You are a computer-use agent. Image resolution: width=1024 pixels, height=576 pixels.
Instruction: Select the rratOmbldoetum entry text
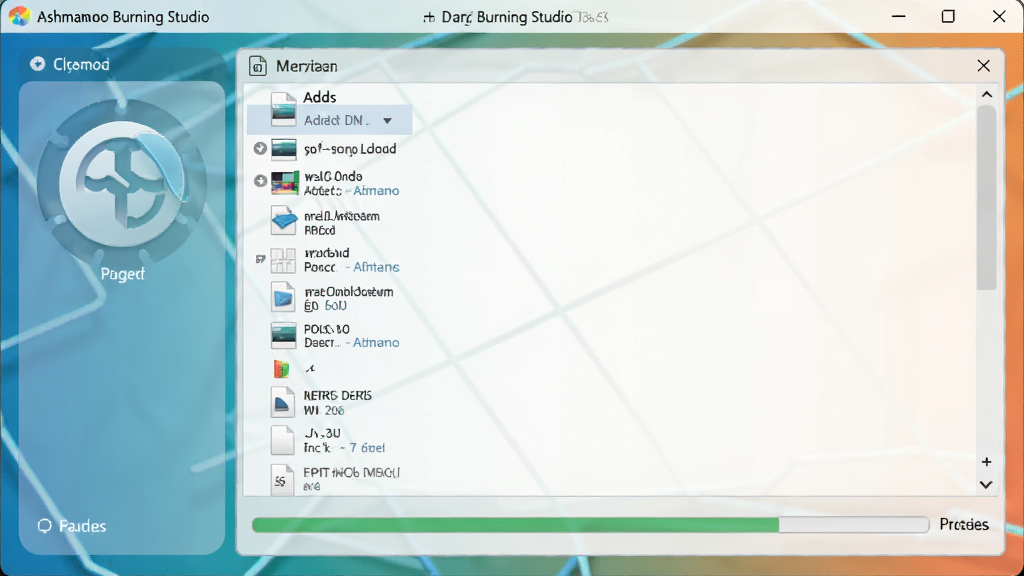click(349, 291)
